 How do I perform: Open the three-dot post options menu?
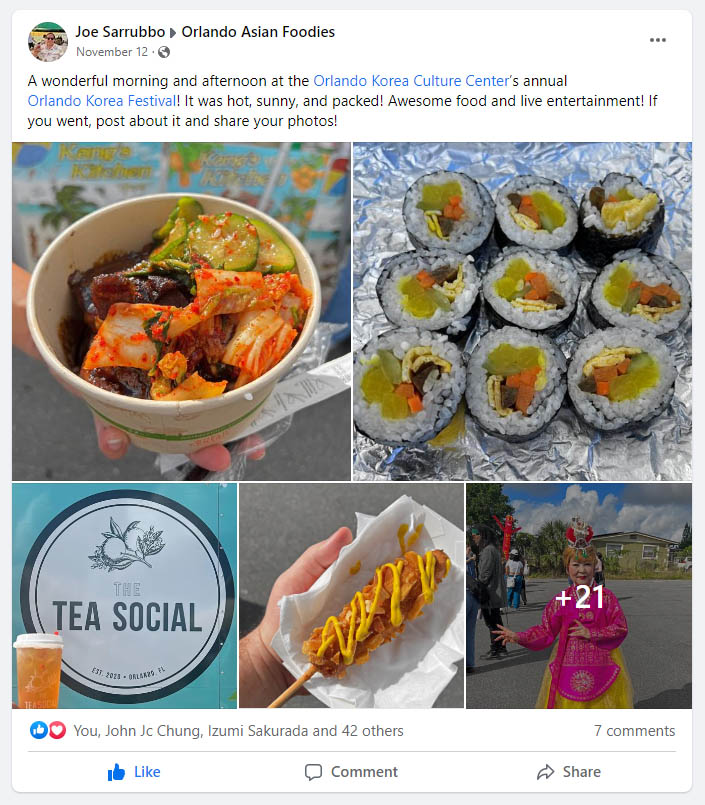(x=657, y=40)
